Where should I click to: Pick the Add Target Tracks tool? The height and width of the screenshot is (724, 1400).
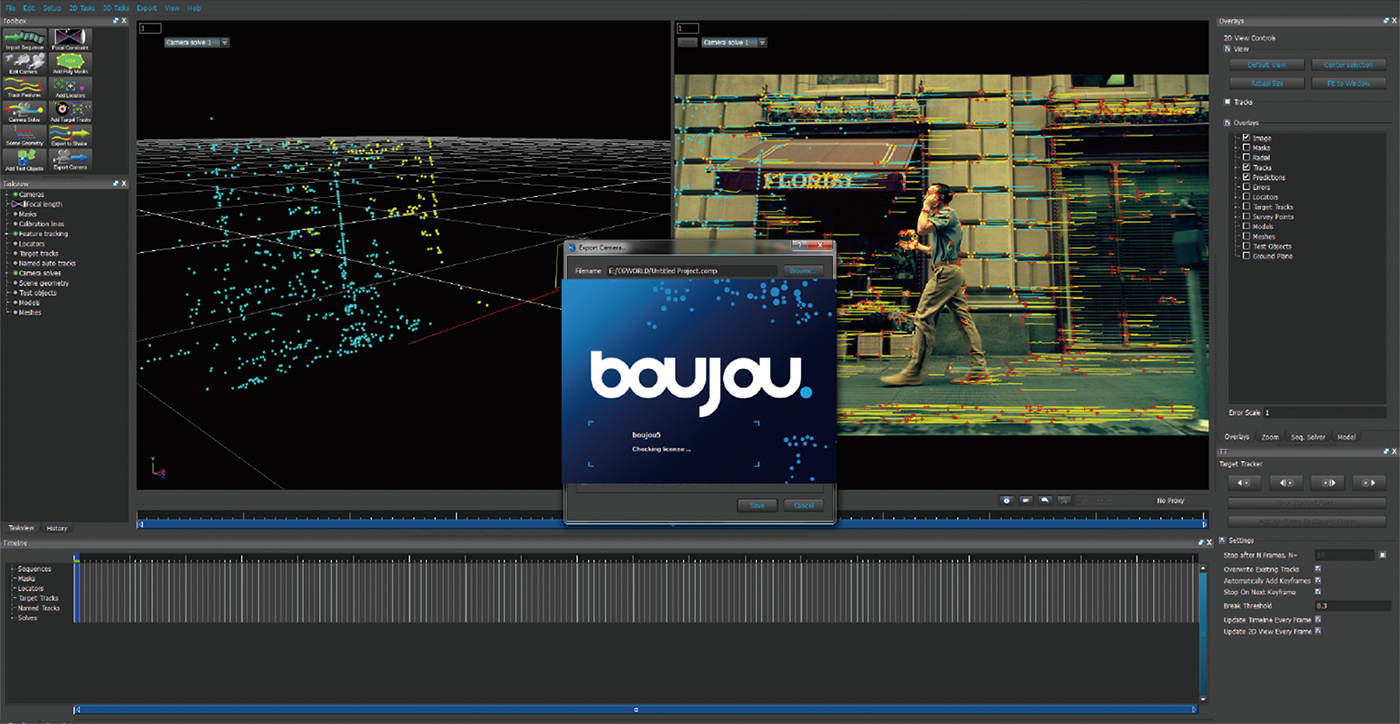pyautogui.click(x=70, y=112)
